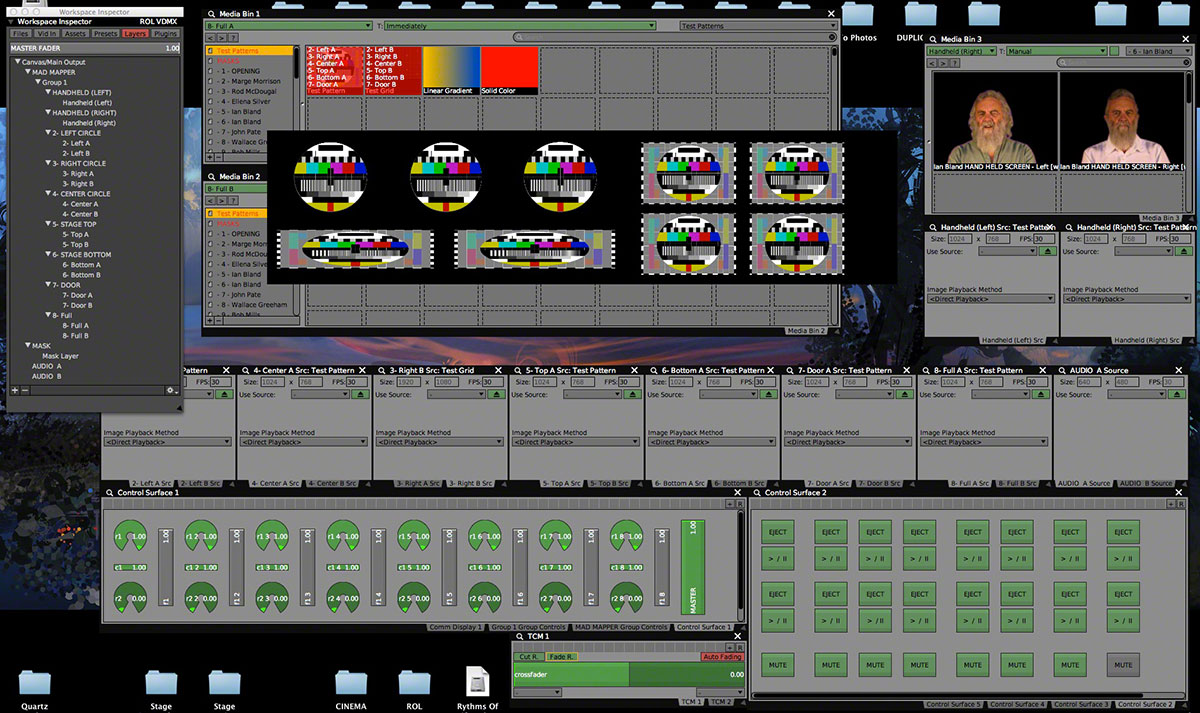Open the CINEMA folder on the desktop
Viewport: 1200px width, 713px height.
coord(351,683)
